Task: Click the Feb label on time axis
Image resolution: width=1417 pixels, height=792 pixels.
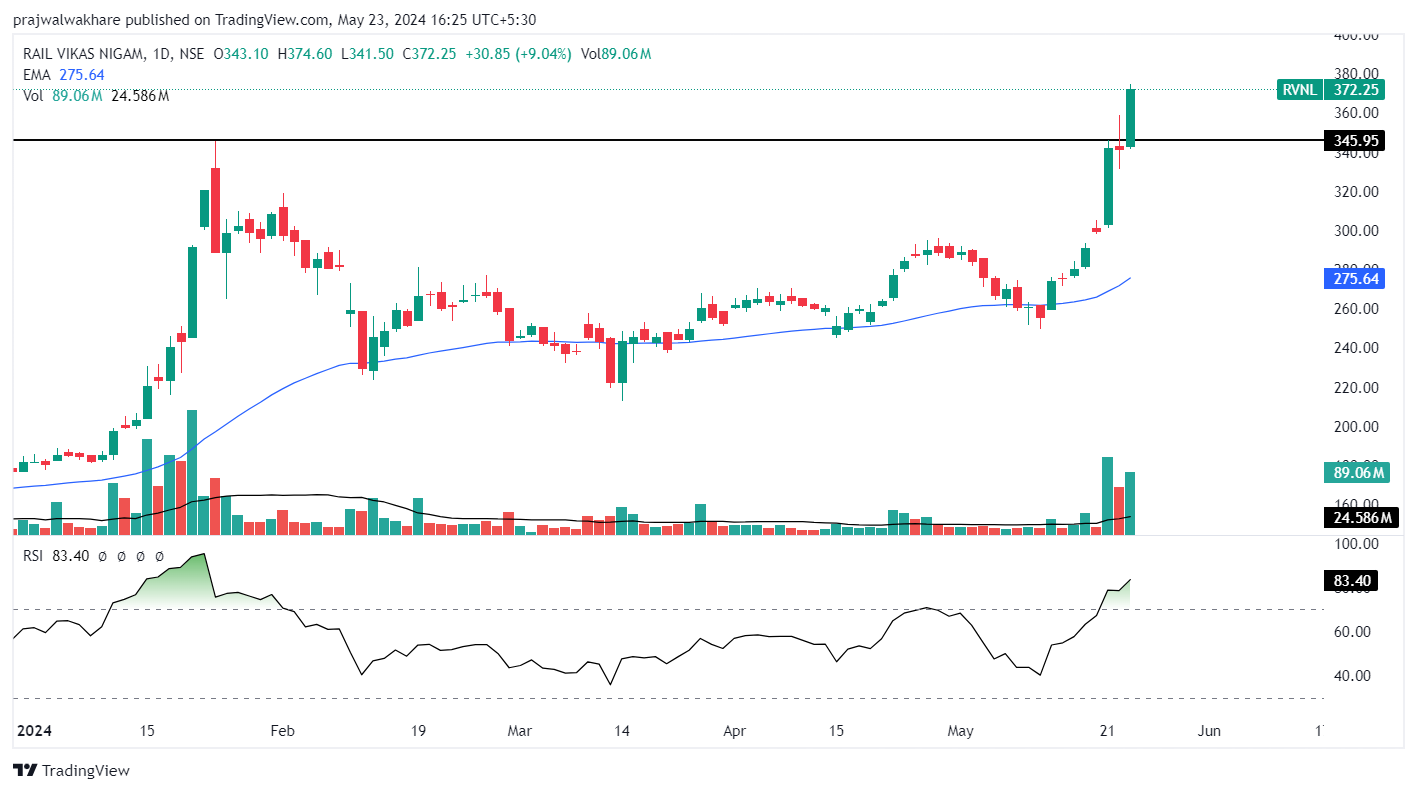Action: coord(283,731)
